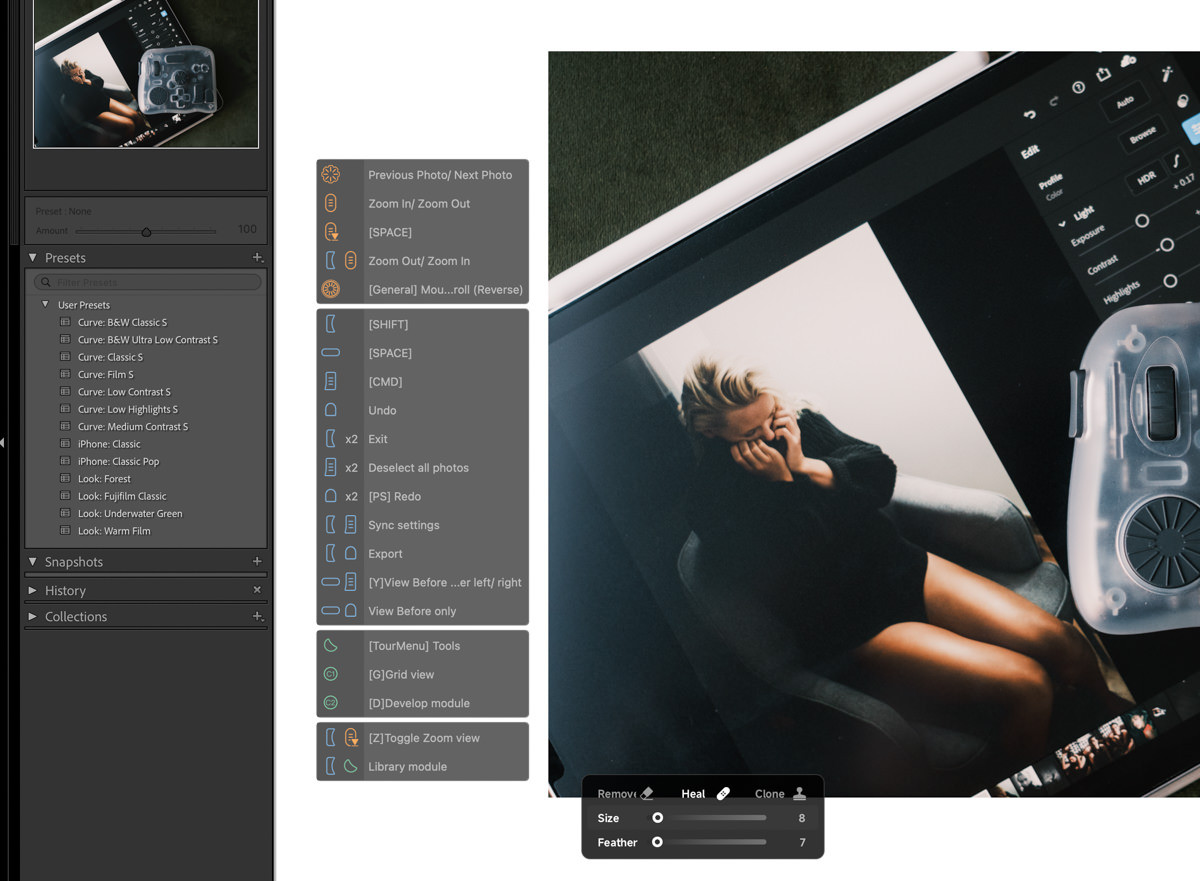Expand the History panel
1200x881 pixels.
click(32, 590)
